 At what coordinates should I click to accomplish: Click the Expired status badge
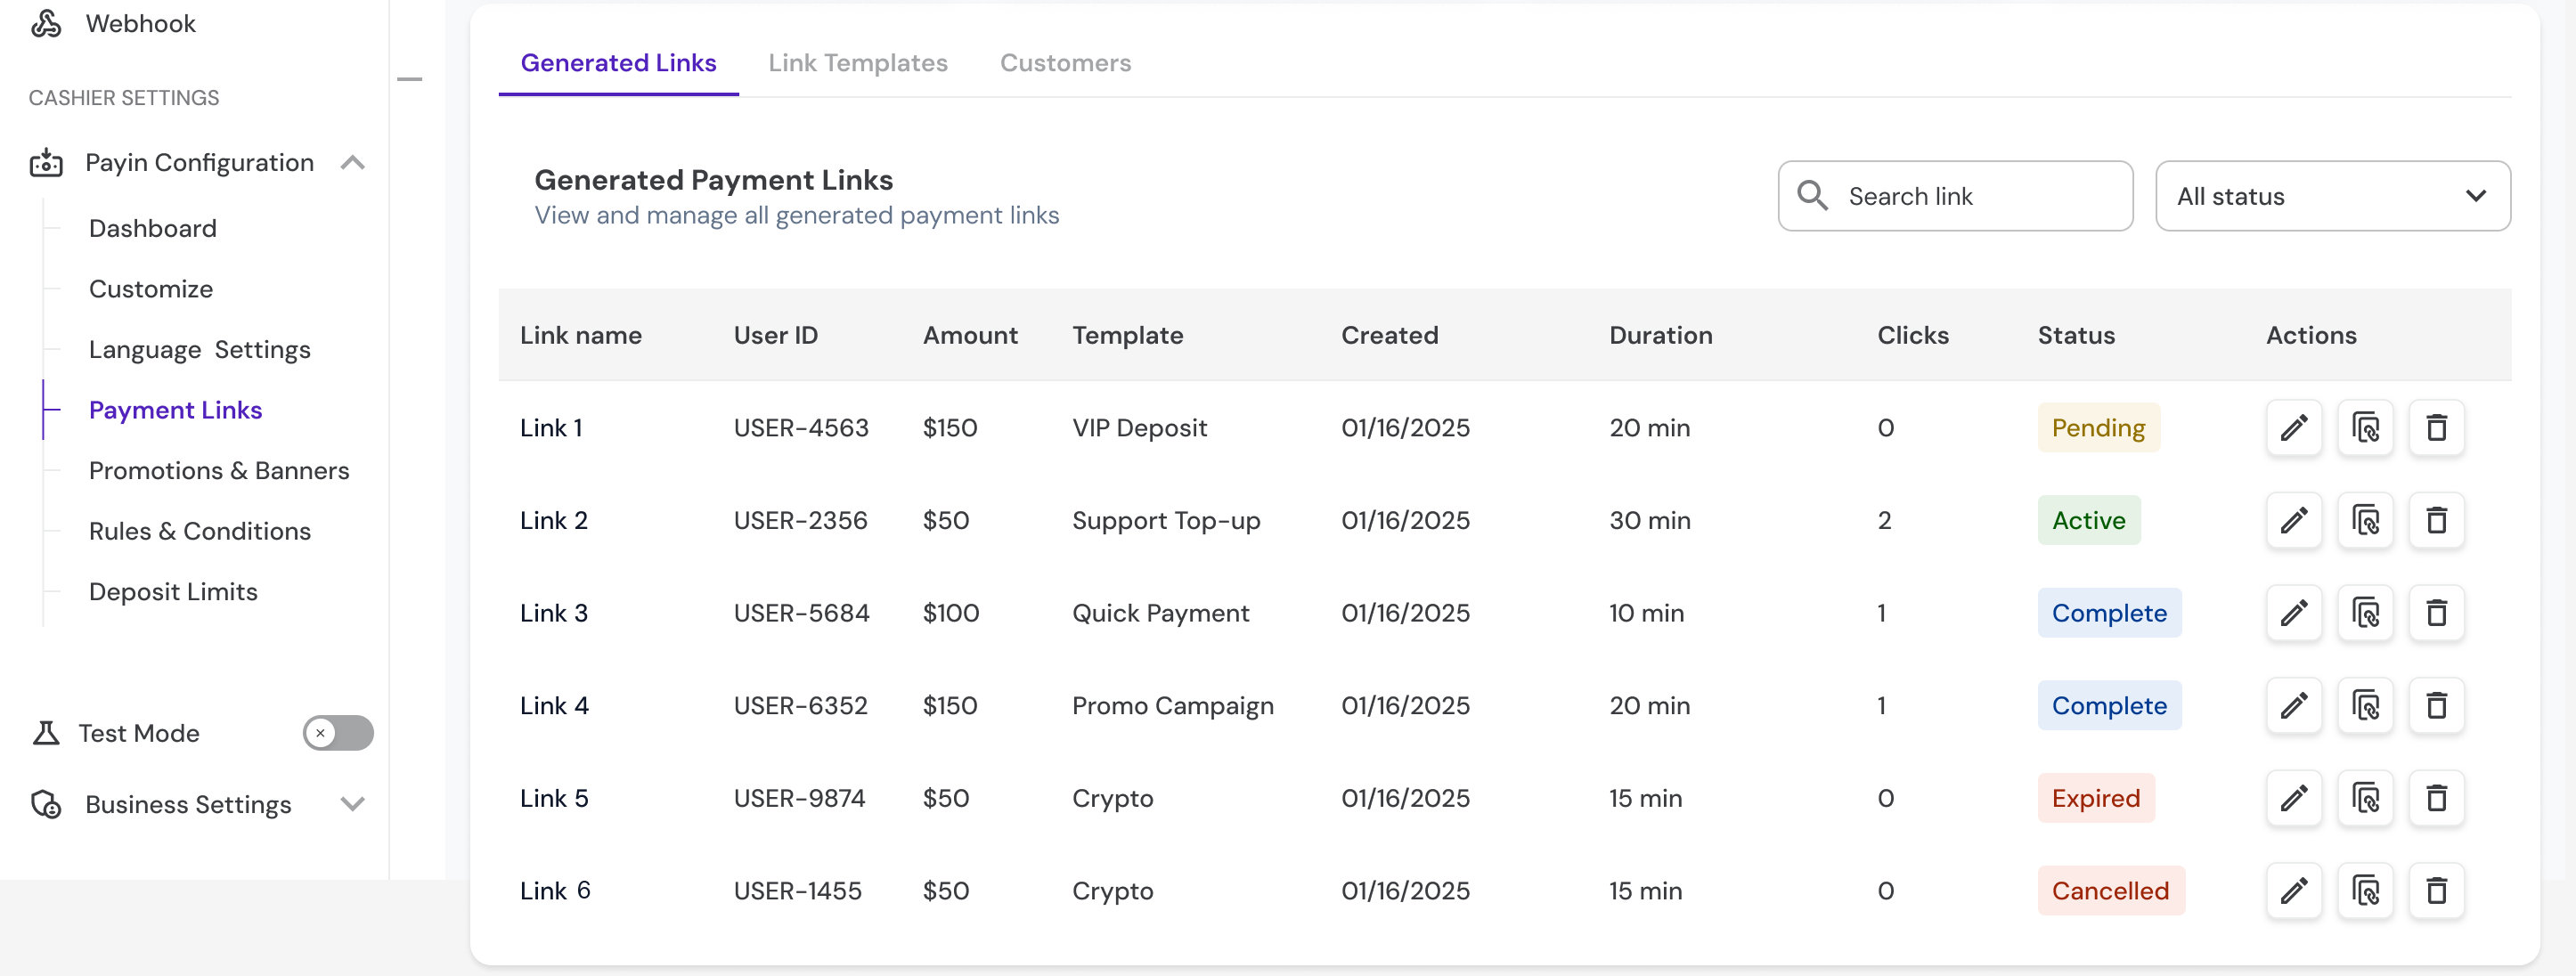[x=2096, y=798]
